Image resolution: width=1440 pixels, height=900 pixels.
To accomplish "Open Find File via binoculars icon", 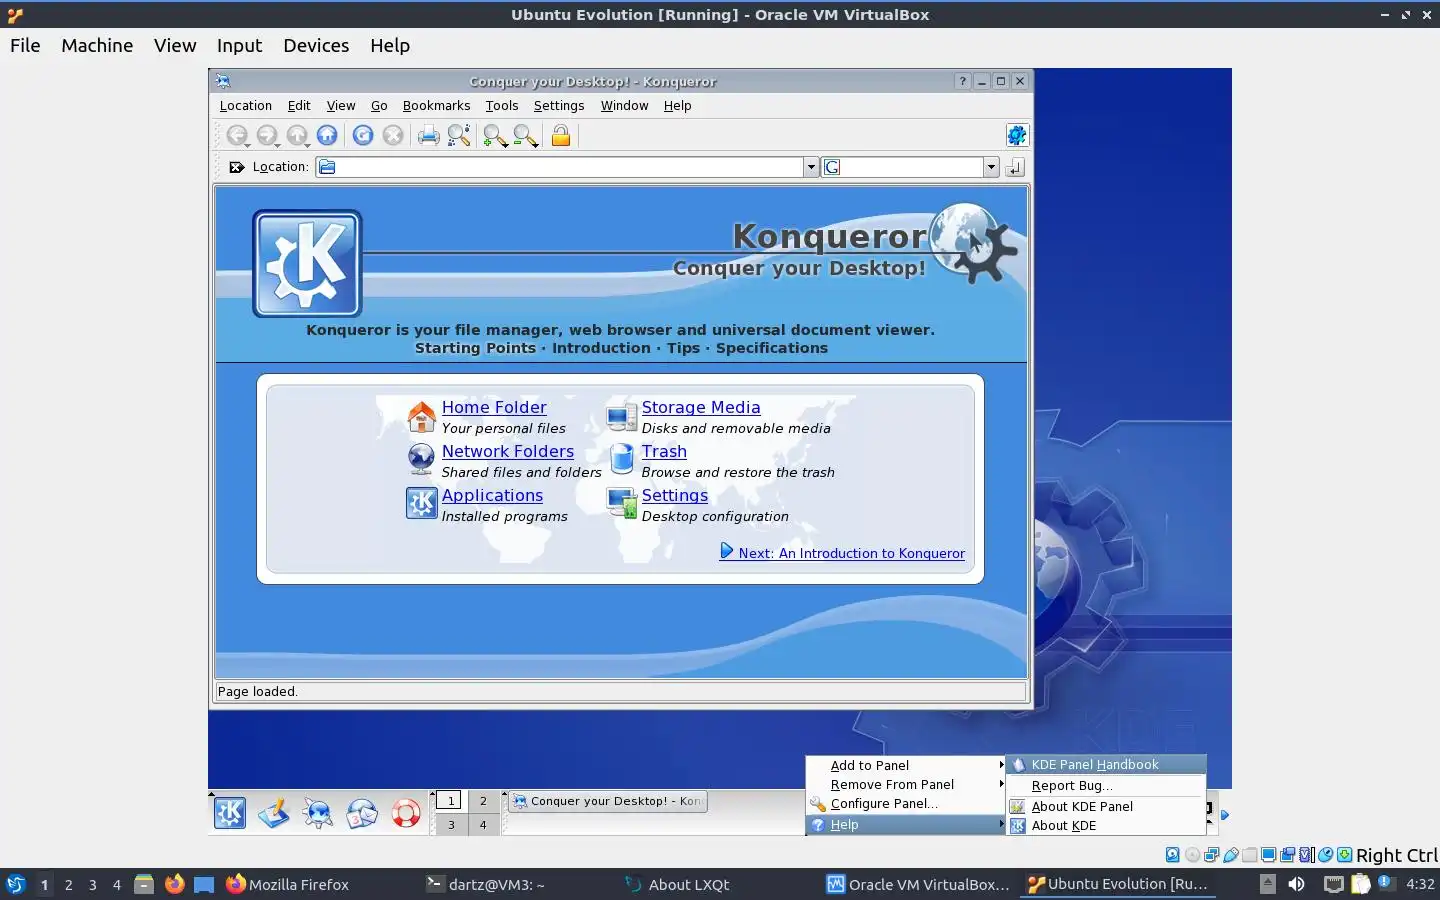I will click(459, 136).
